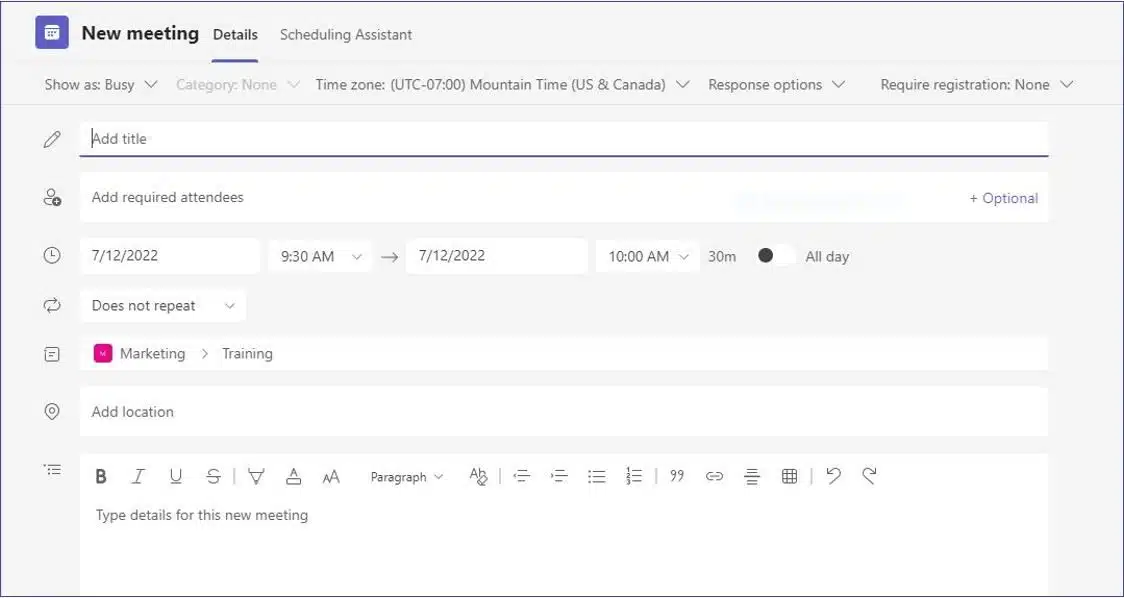
Task: Open the Show as: Busy dropdown
Action: pyautogui.click(x=100, y=85)
